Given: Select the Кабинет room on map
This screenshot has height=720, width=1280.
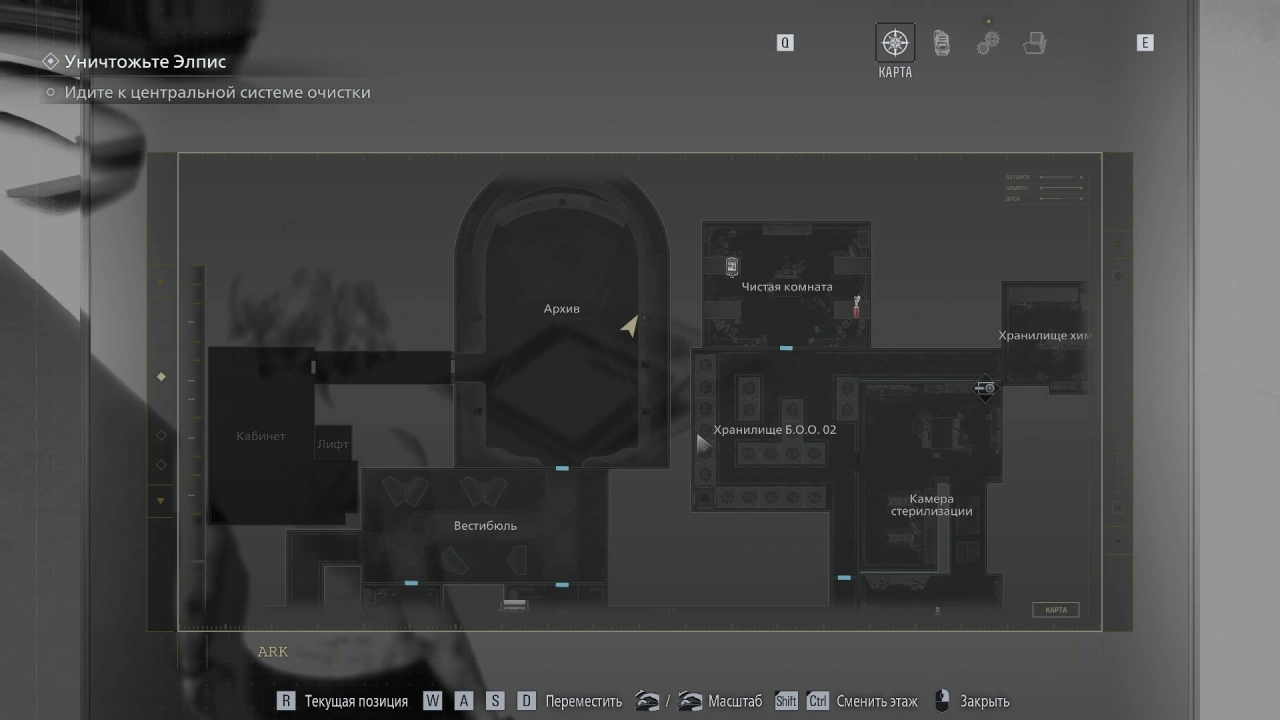Looking at the screenshot, I should point(260,436).
